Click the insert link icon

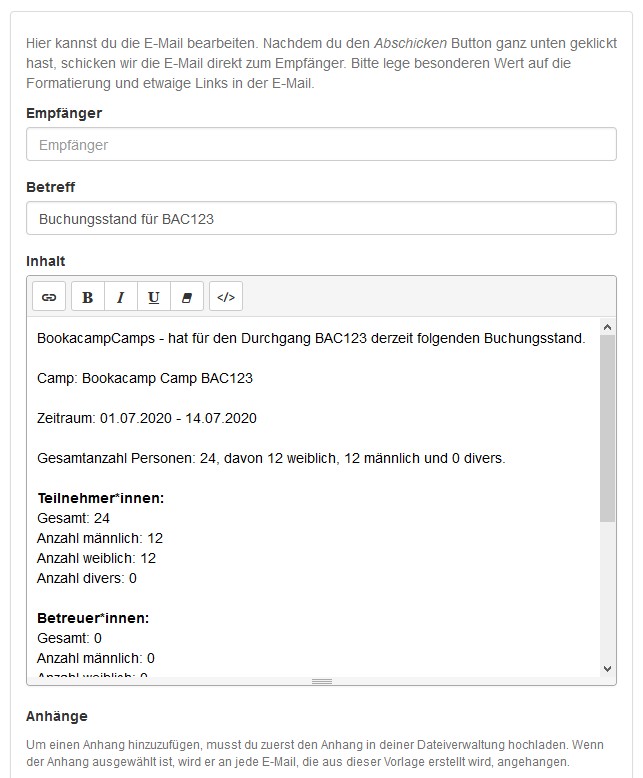pos(49,297)
